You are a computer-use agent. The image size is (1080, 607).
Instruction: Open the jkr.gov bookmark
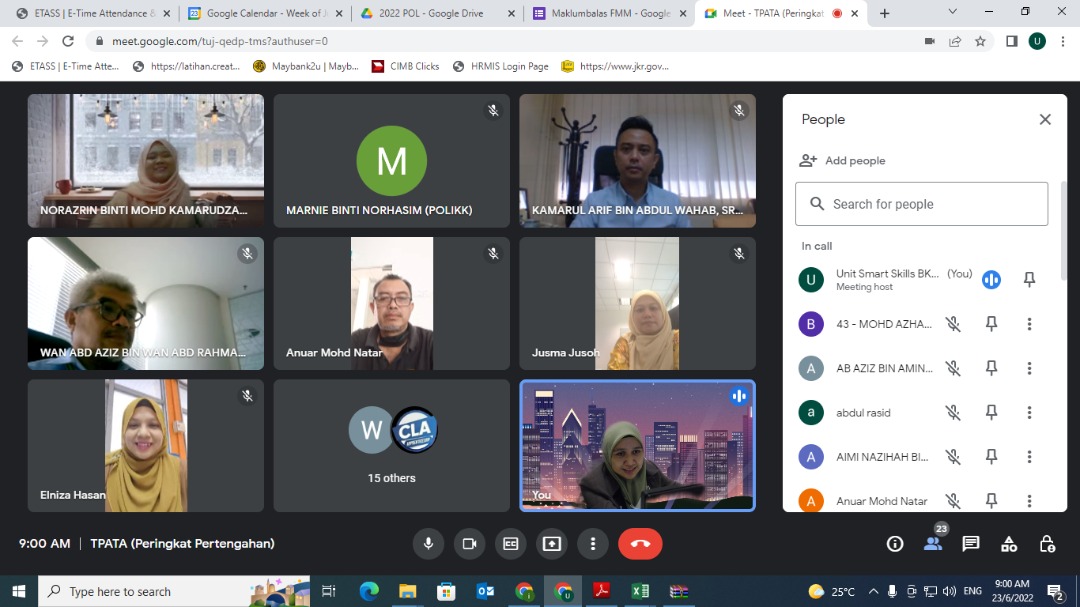coord(614,66)
